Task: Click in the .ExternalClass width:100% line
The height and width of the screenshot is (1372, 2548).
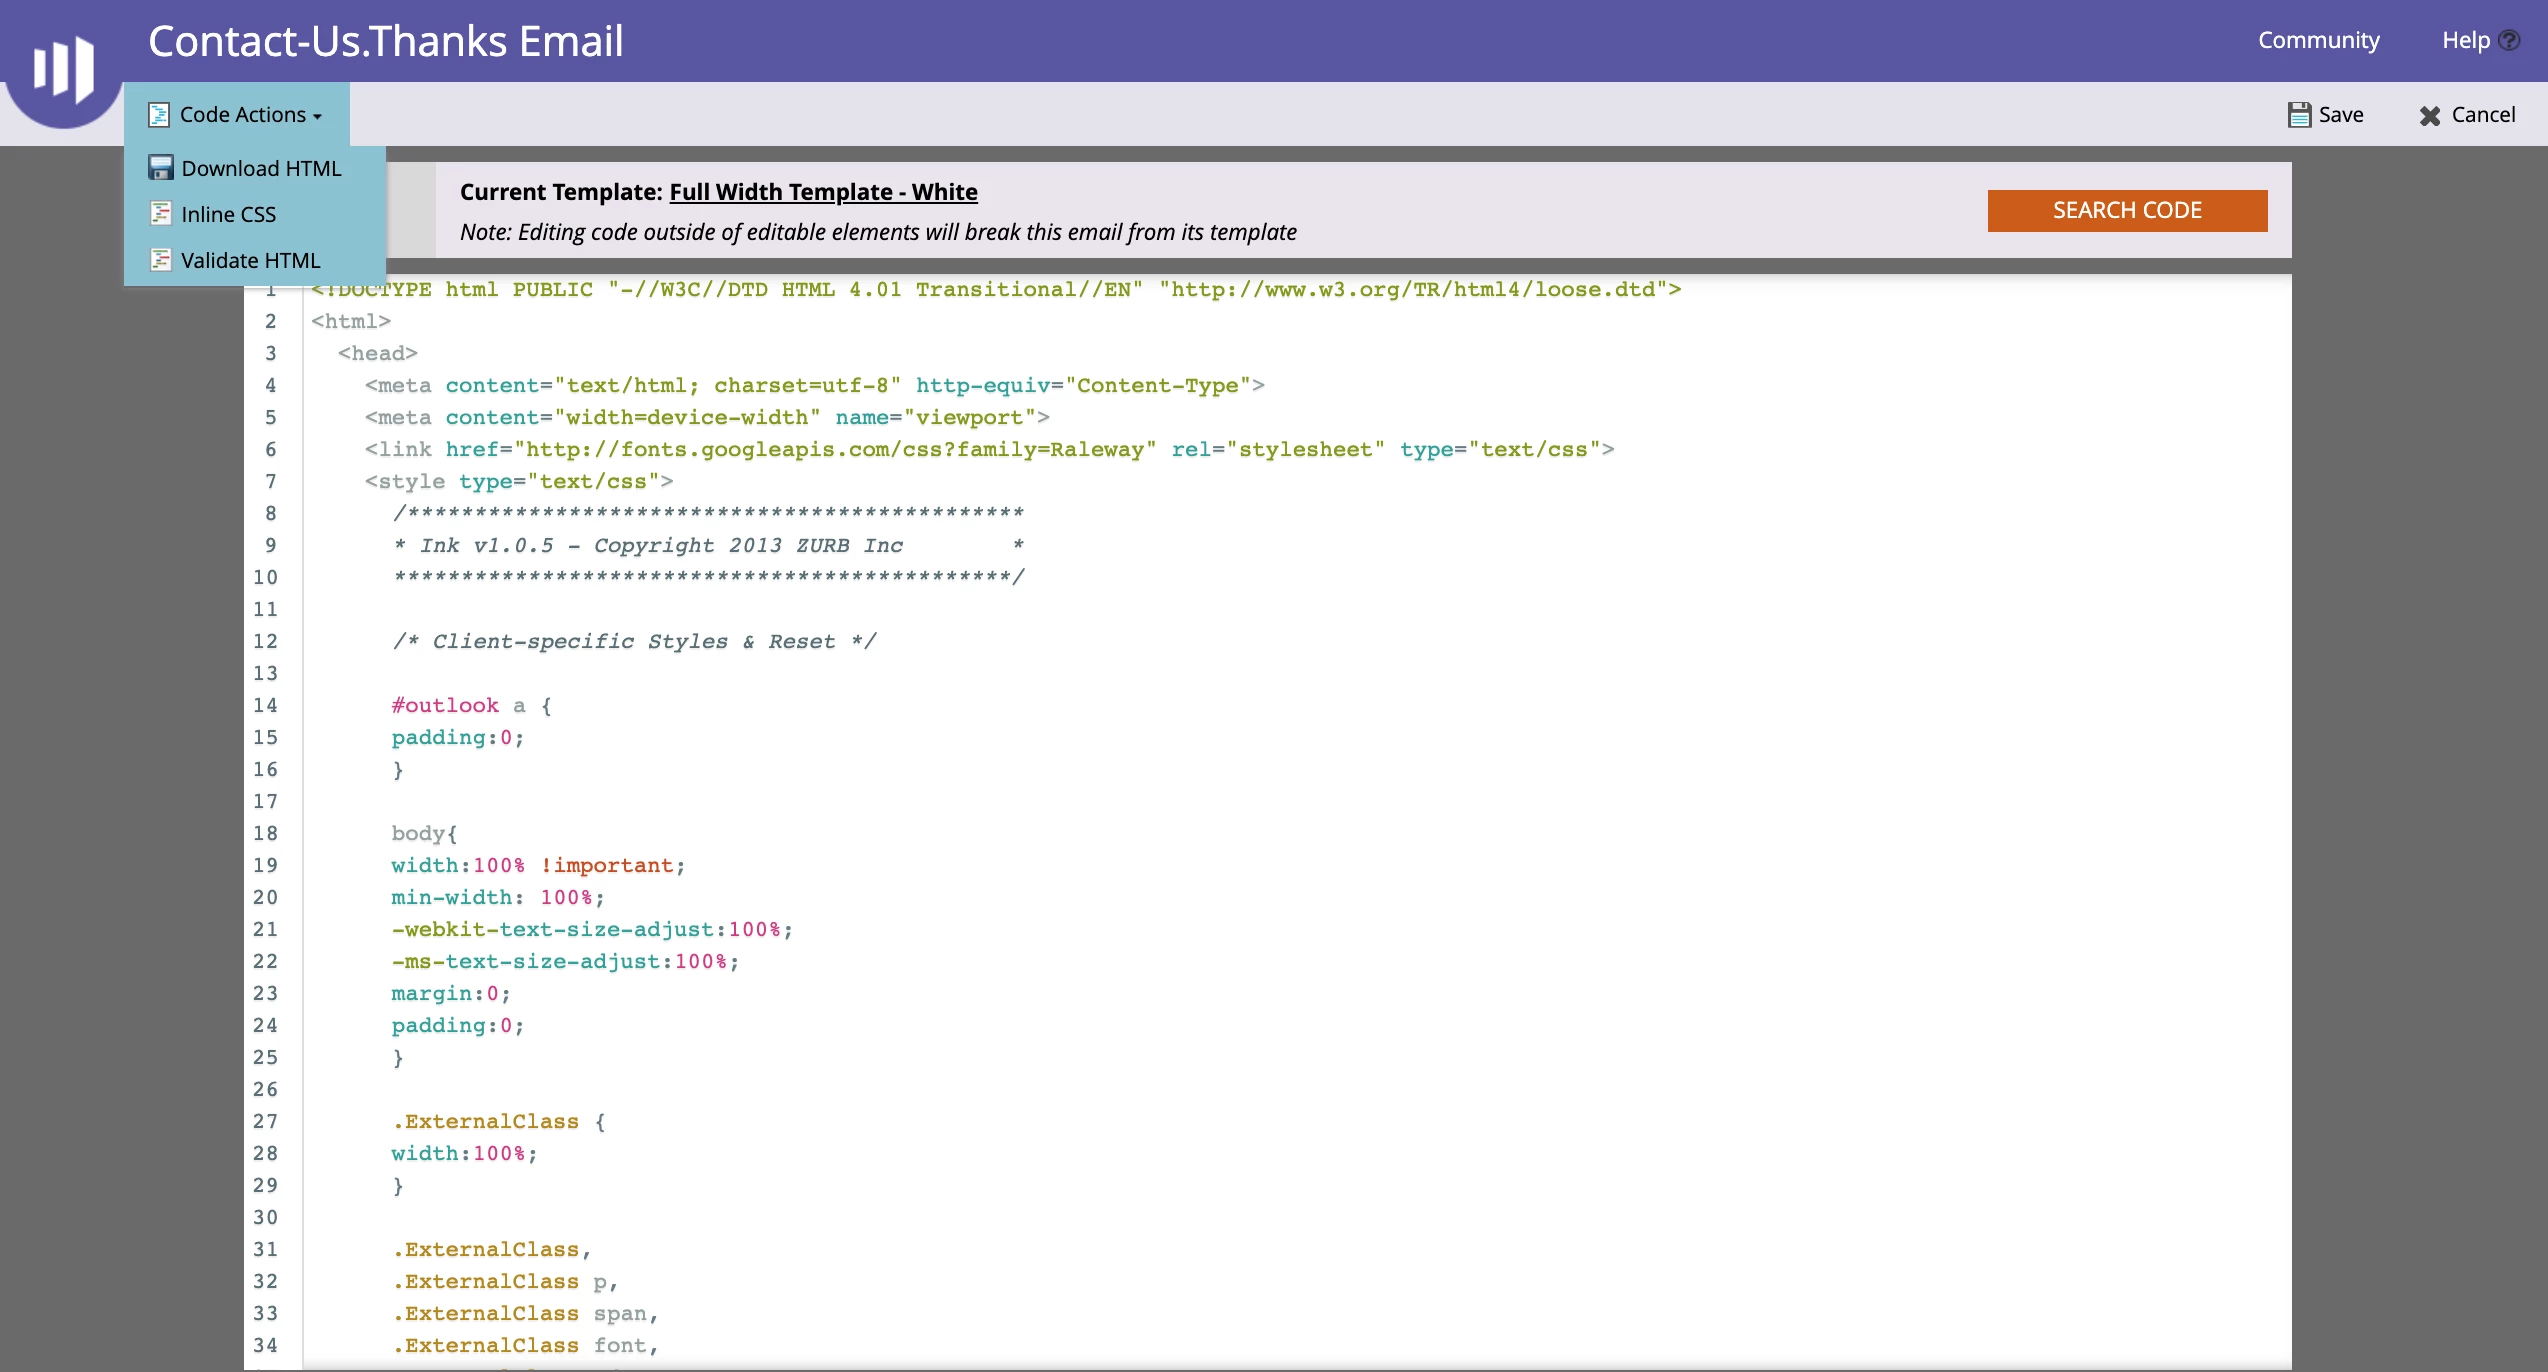Action: click(464, 1154)
